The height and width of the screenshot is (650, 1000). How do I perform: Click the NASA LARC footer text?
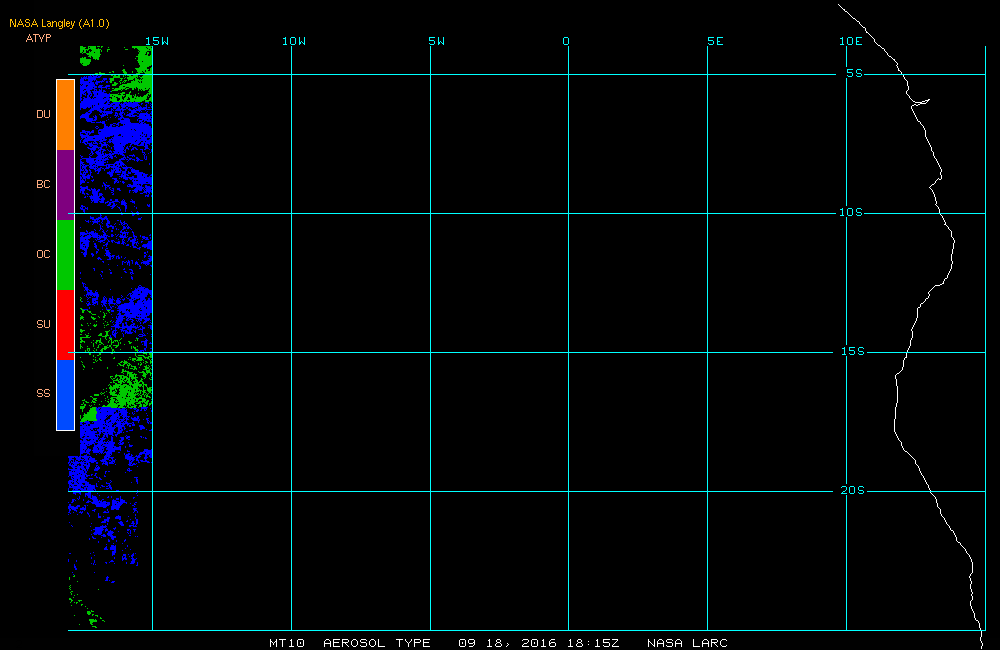[688, 643]
